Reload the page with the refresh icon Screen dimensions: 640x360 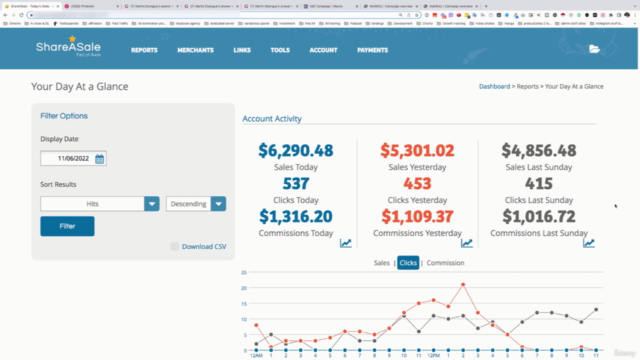click(x=21, y=15)
